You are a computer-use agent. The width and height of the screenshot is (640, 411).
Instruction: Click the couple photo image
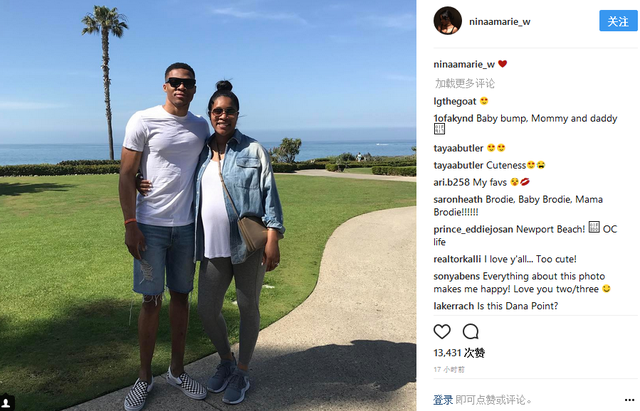tap(208, 205)
